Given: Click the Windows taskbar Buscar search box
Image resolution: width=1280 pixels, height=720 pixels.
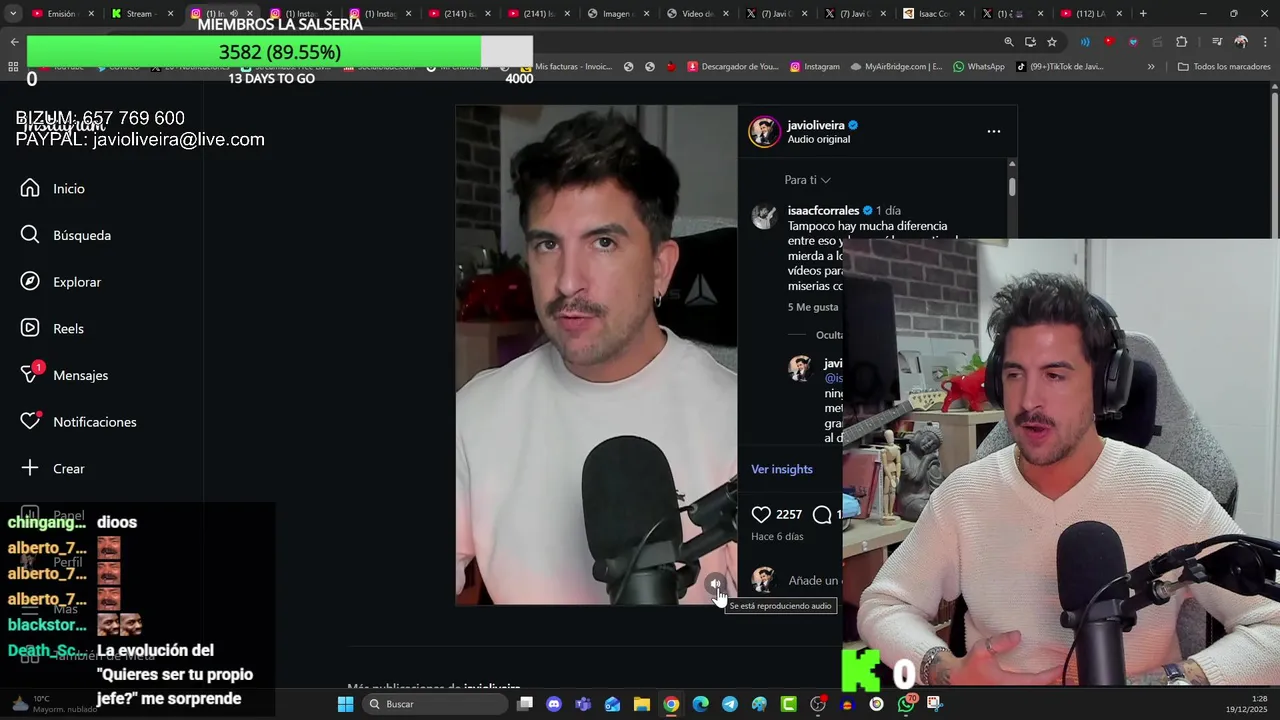Looking at the screenshot, I should coord(433,704).
